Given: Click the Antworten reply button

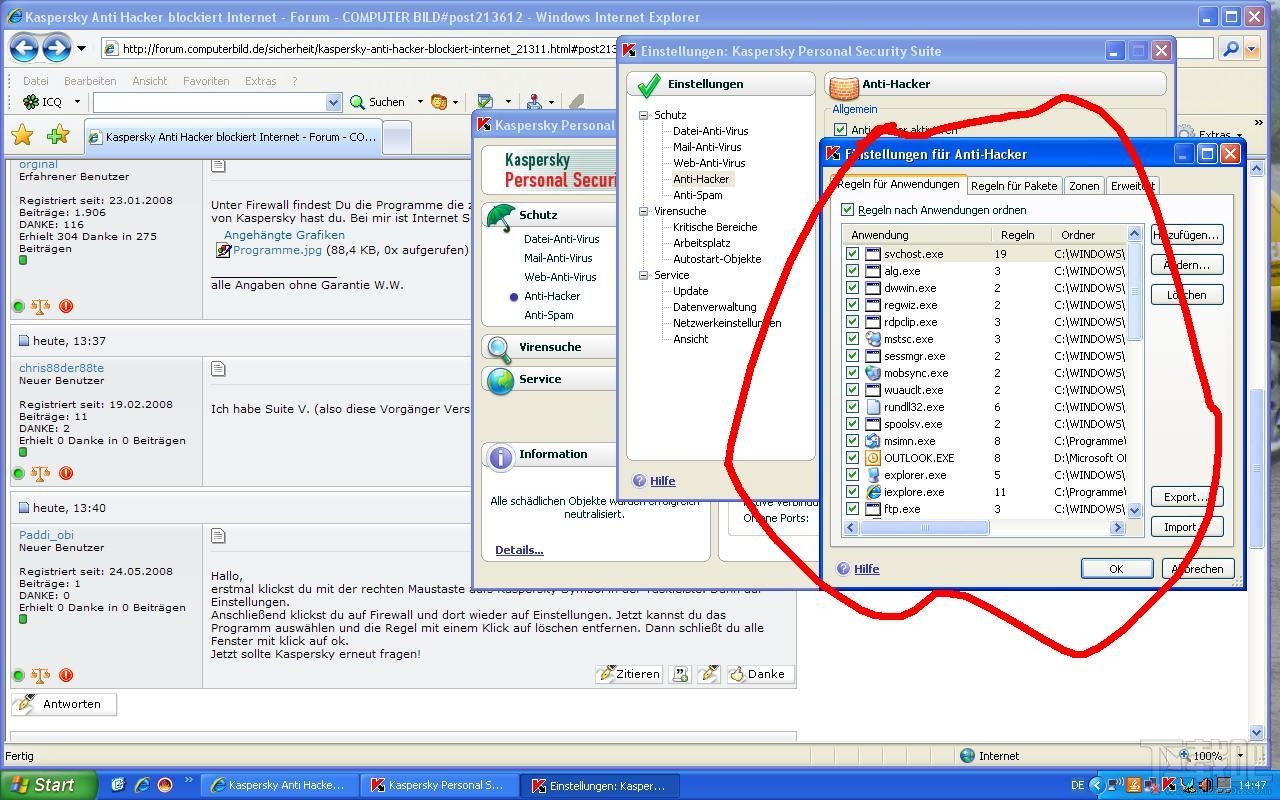Looking at the screenshot, I should coord(63,704).
